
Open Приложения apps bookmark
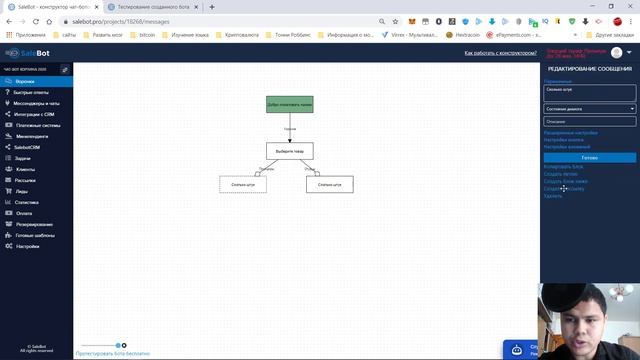[x=26, y=35]
